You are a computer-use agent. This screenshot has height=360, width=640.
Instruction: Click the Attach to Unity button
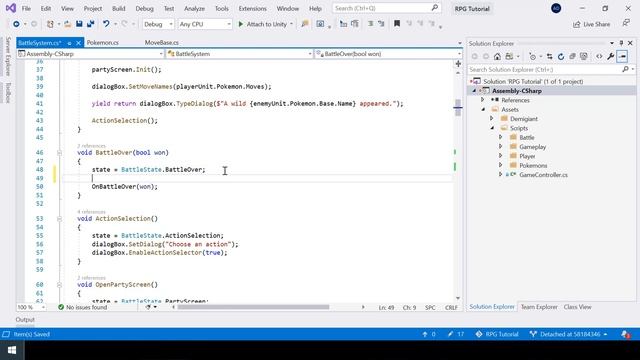pos(266,24)
